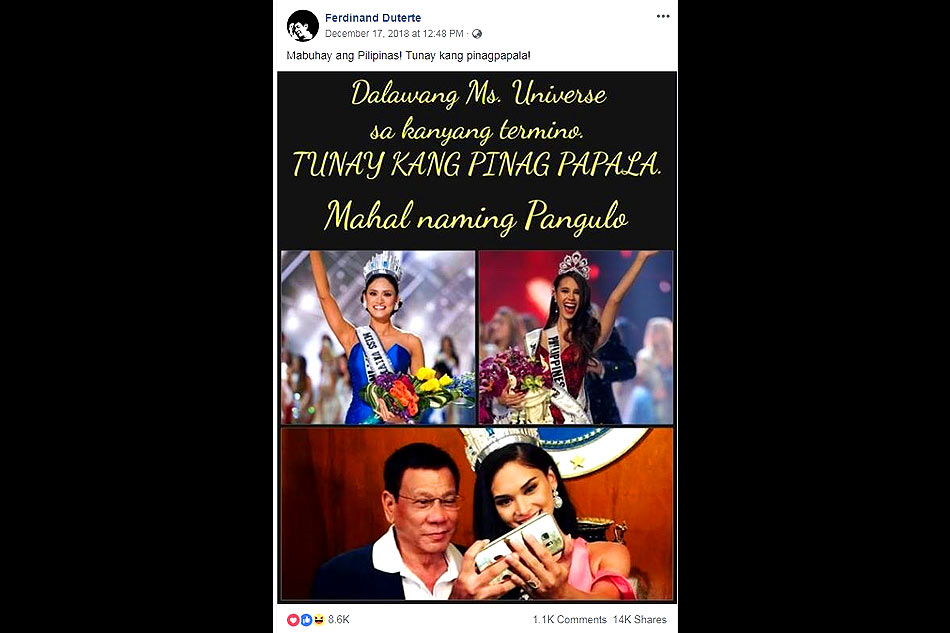Click the Ferdinand Duterte profile avatar
The height and width of the screenshot is (633, 950).
pyautogui.click(x=302, y=25)
